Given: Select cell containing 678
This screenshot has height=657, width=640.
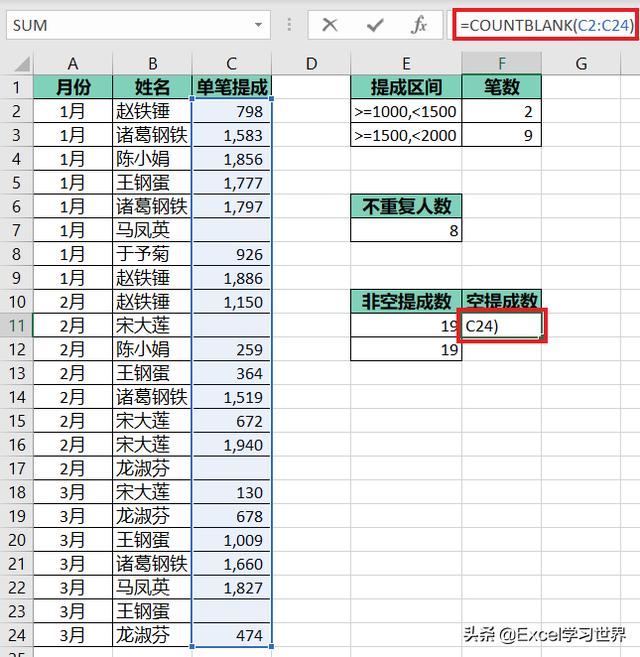Looking at the screenshot, I should 232,516.
